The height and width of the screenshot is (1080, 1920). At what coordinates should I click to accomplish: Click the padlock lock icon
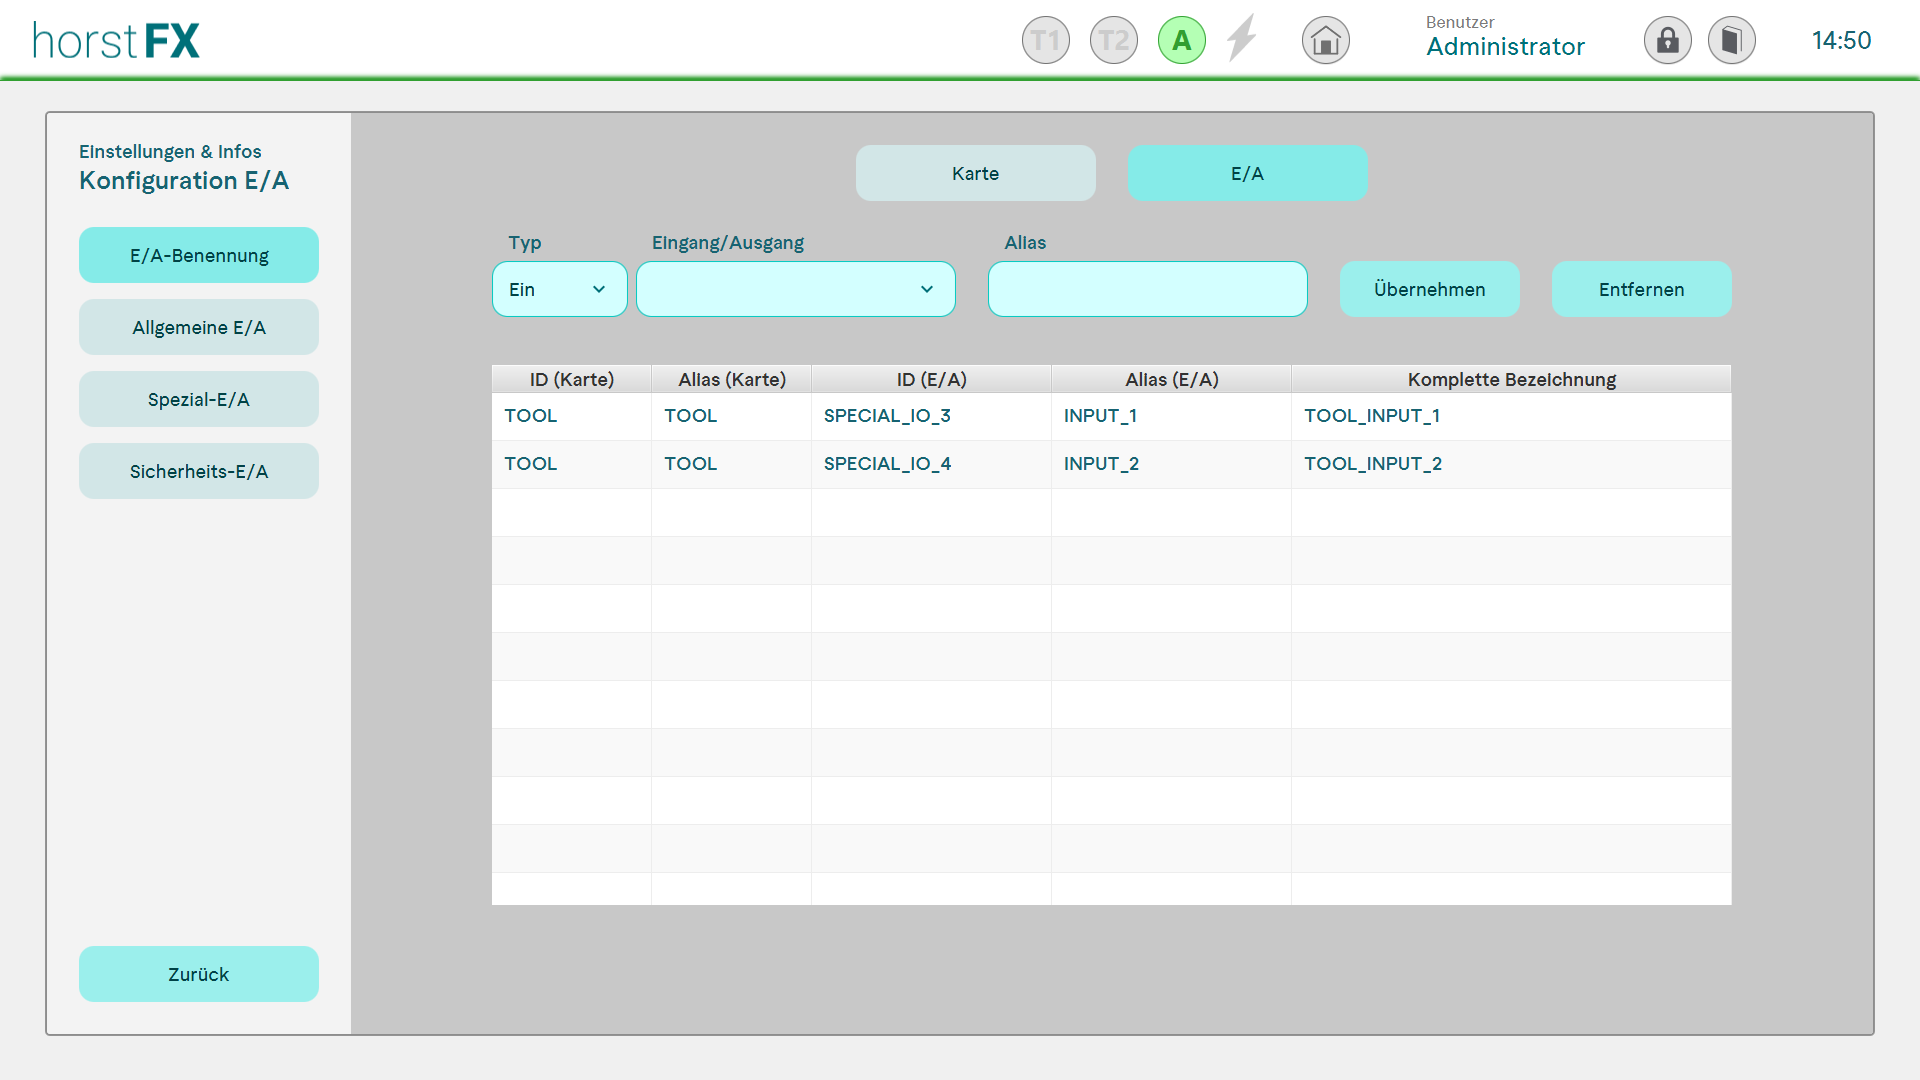1667,41
